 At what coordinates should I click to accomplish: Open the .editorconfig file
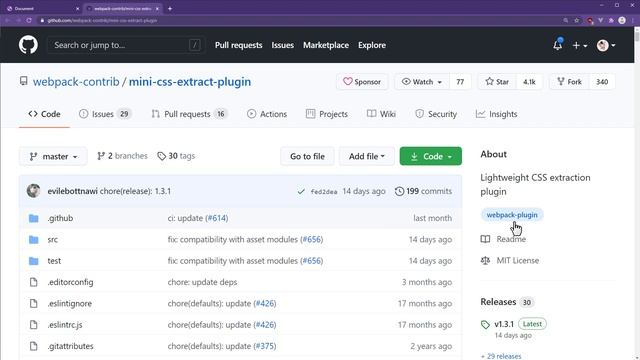70,282
